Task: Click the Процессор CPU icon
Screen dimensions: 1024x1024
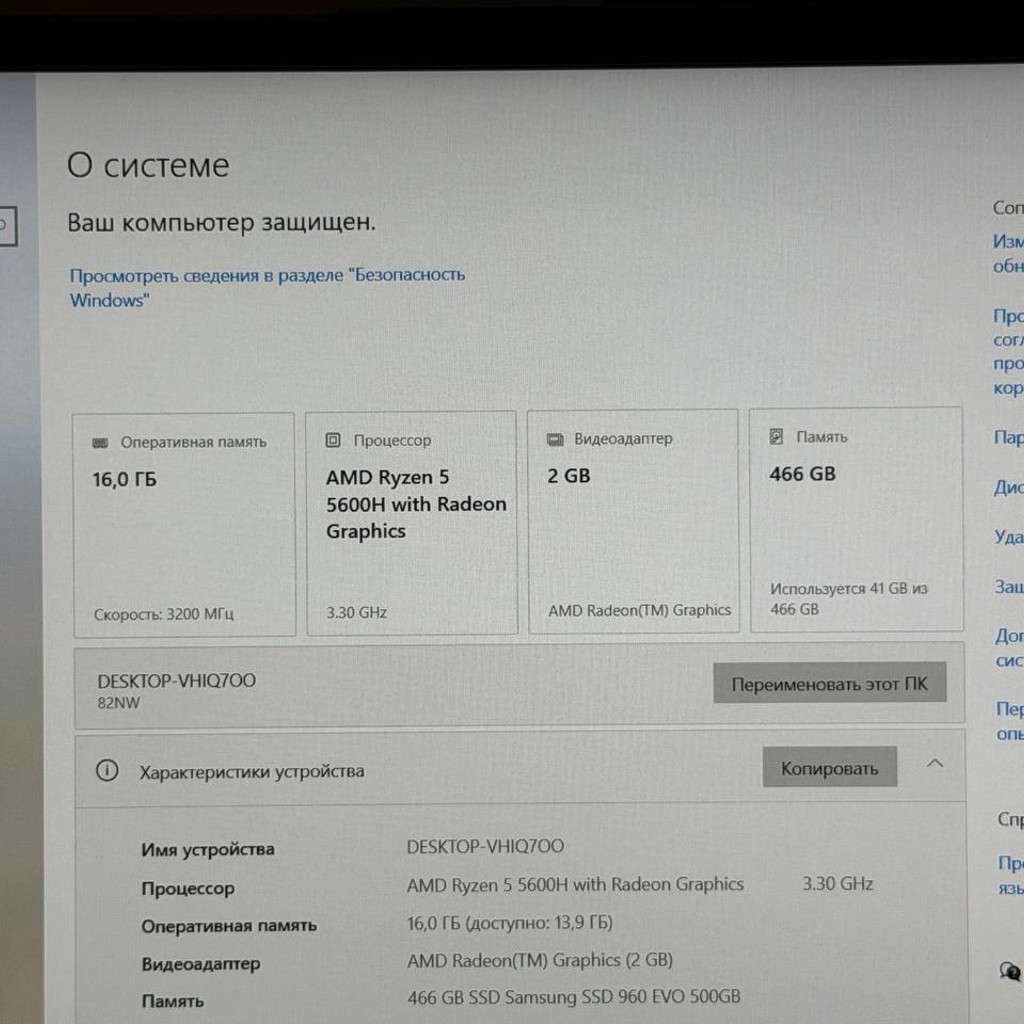Action: click(x=333, y=440)
